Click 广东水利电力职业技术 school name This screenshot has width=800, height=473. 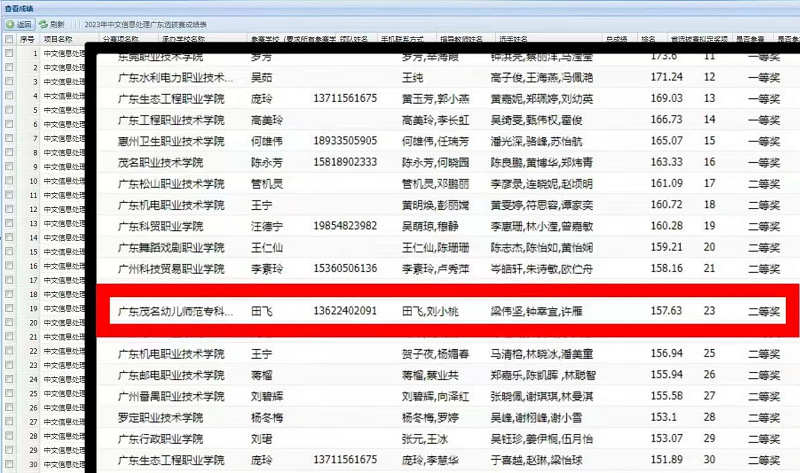[x=176, y=78]
